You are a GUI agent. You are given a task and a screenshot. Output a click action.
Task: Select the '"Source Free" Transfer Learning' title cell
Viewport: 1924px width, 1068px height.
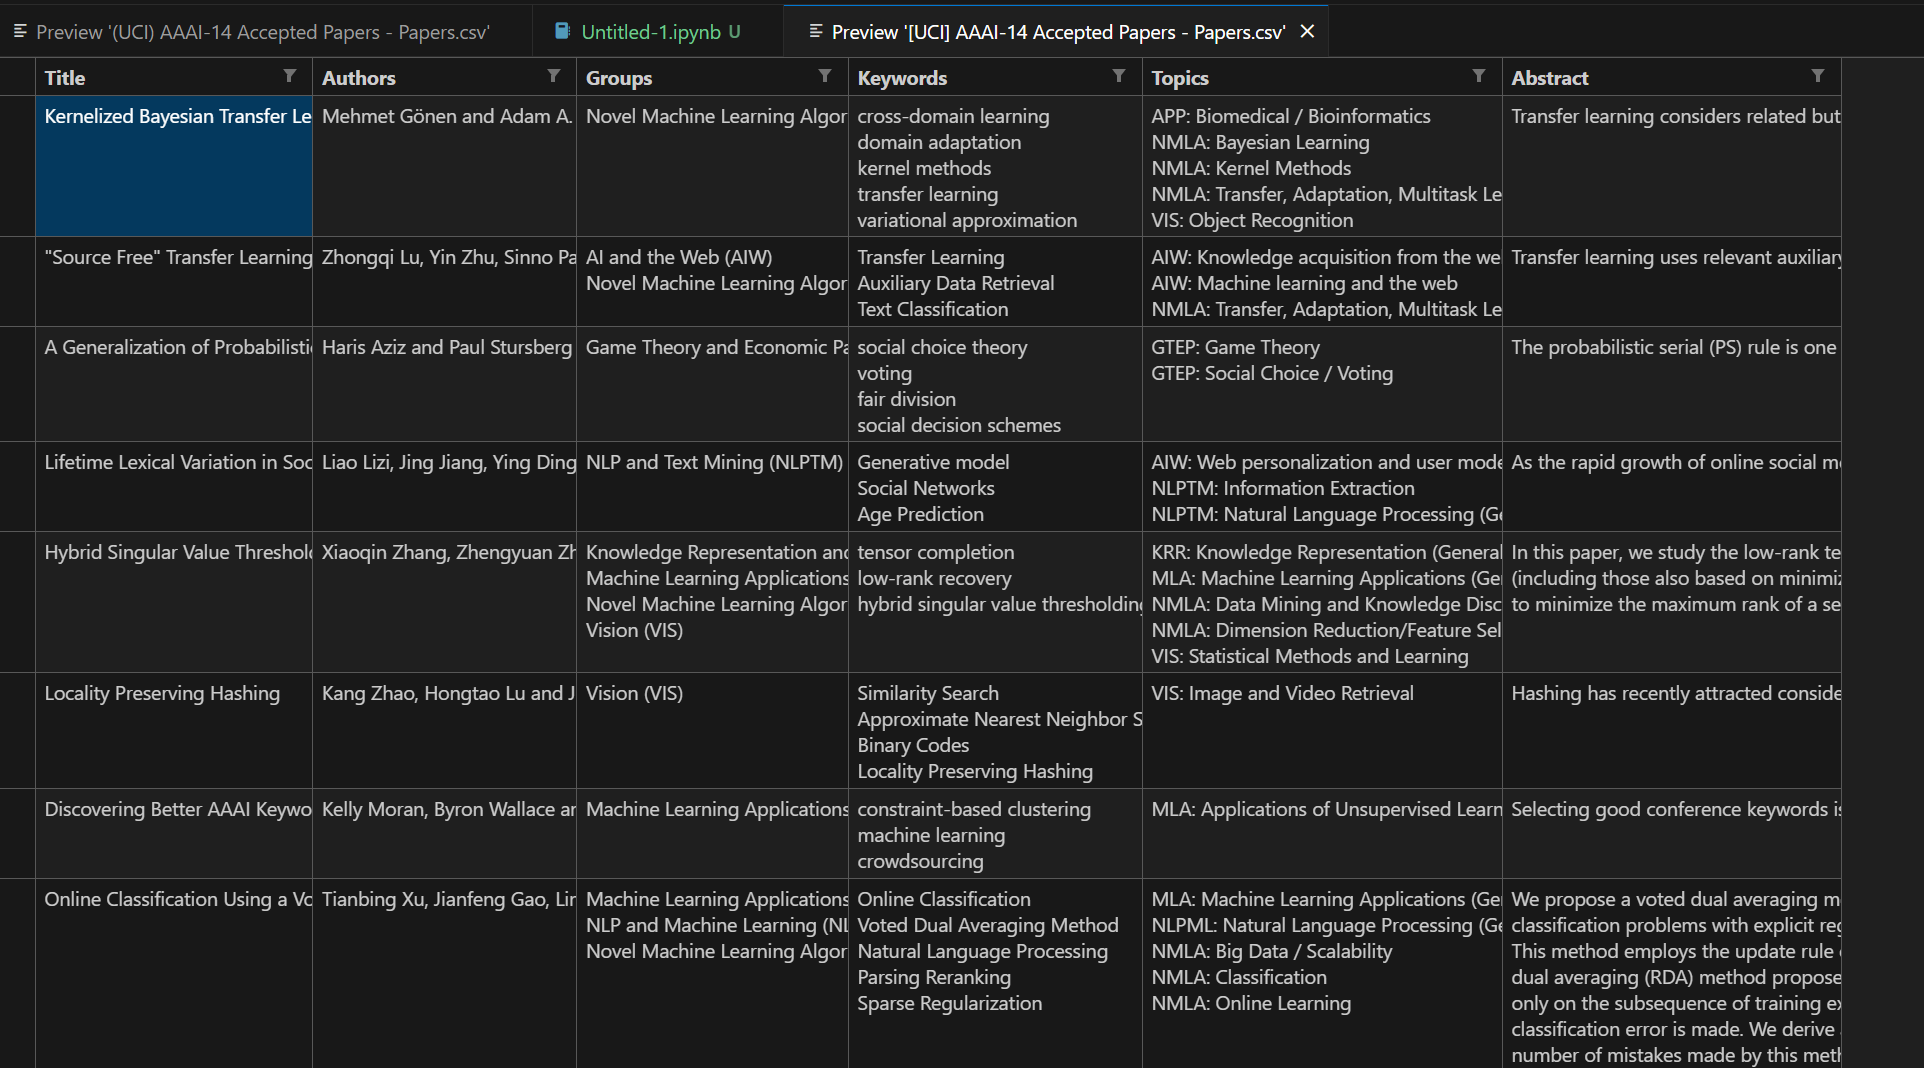[174, 282]
